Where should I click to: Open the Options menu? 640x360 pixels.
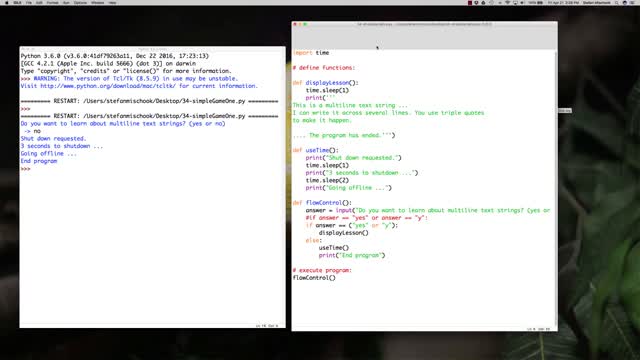click(x=80, y=2)
